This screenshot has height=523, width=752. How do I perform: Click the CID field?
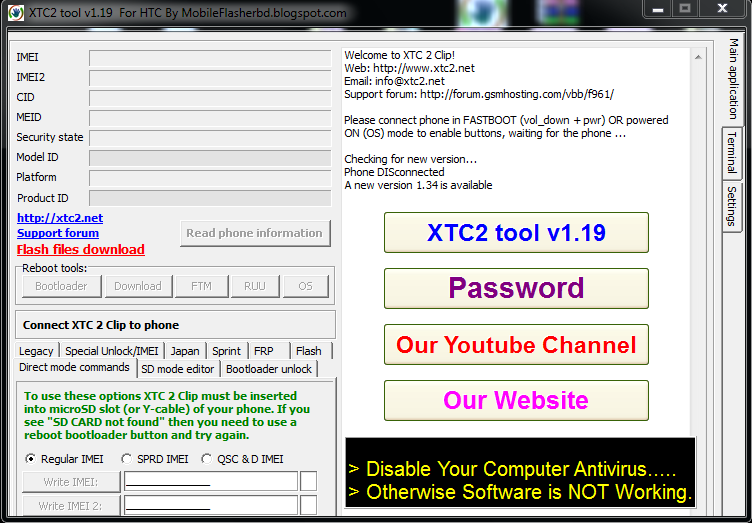210,98
